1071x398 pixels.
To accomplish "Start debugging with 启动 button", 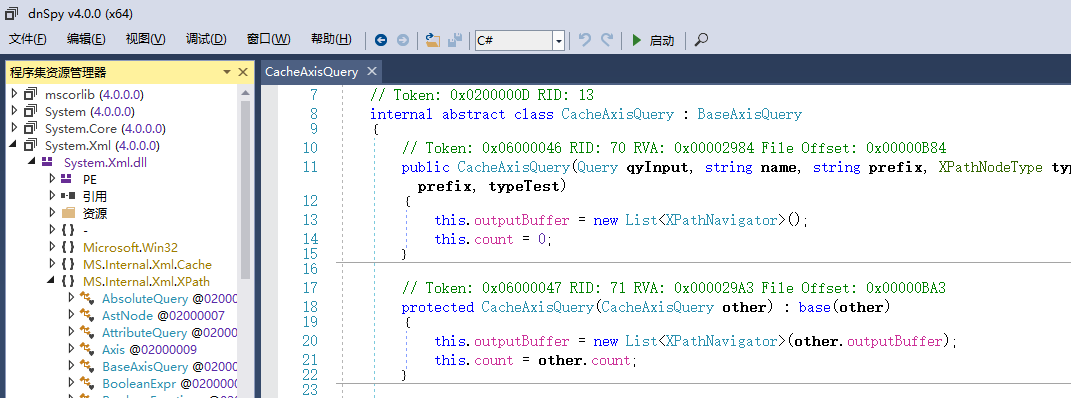I will [653, 40].
